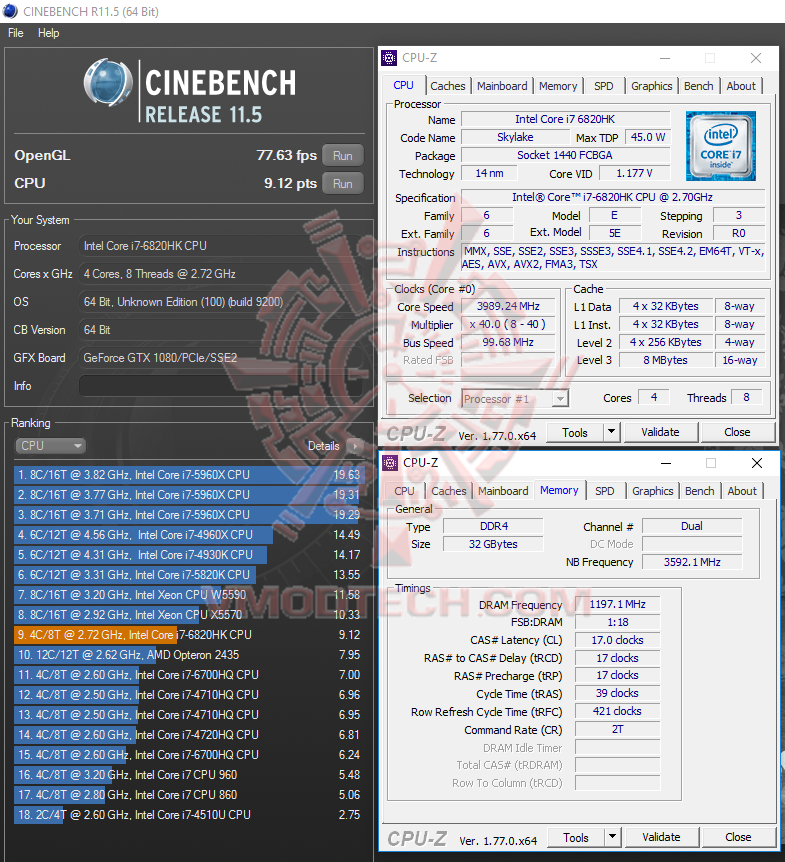Click the Info input field in Your System
The width and height of the screenshot is (785, 862).
(x=221, y=386)
